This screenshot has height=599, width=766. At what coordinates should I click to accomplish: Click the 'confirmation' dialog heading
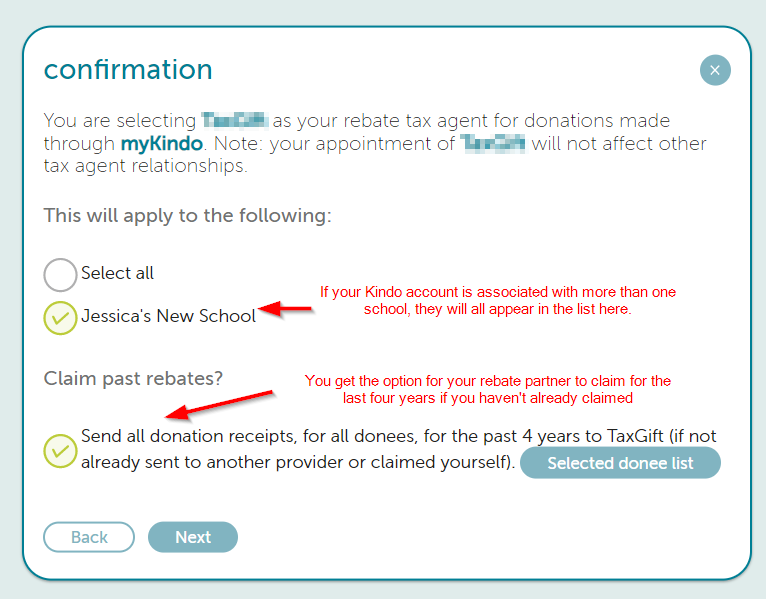tap(128, 69)
